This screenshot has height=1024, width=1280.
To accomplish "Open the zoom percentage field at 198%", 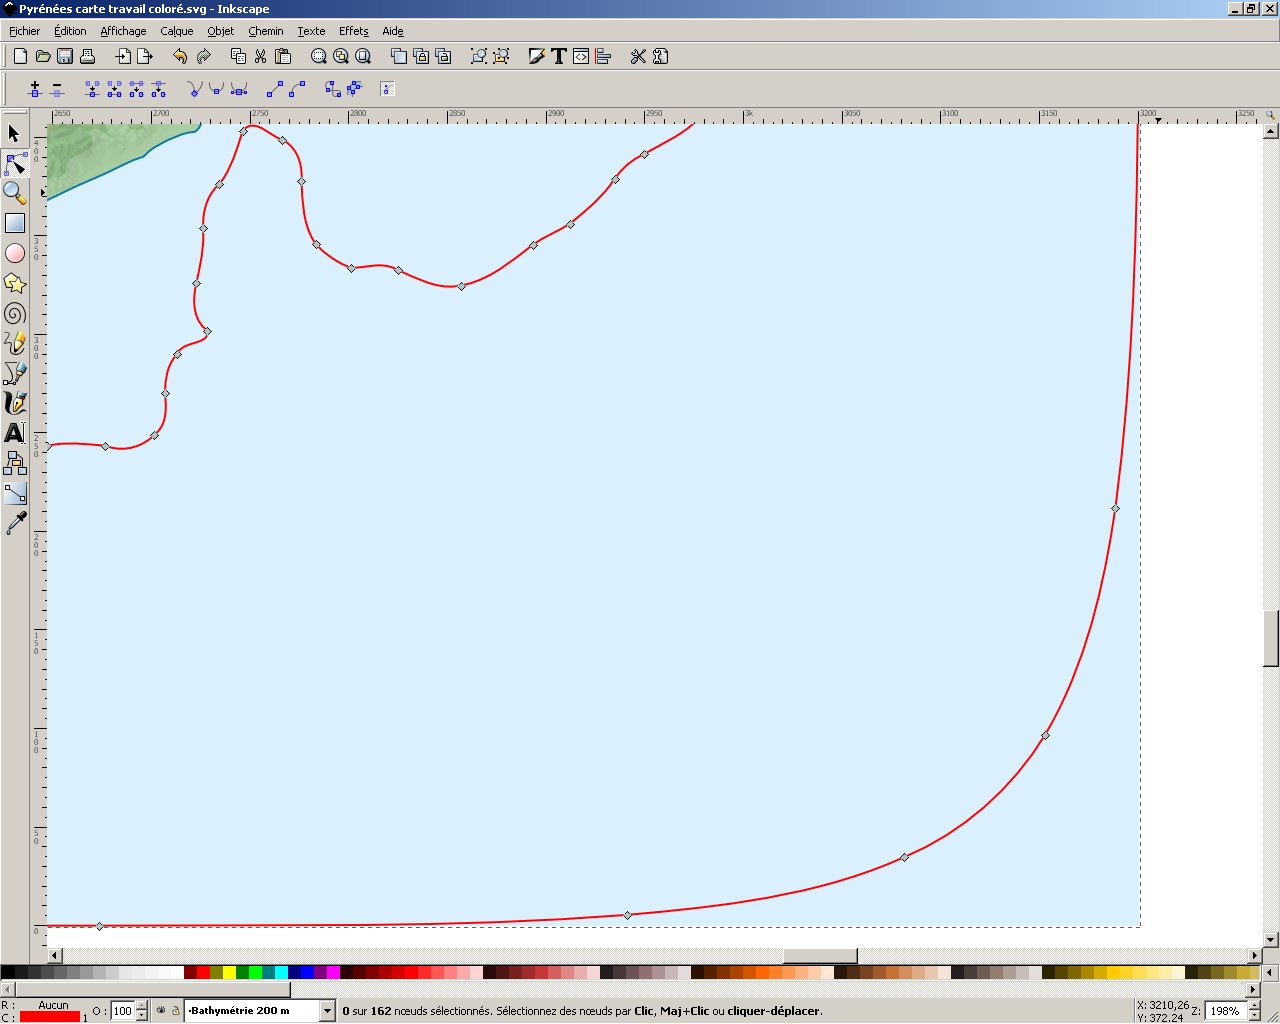I will [x=1224, y=1011].
